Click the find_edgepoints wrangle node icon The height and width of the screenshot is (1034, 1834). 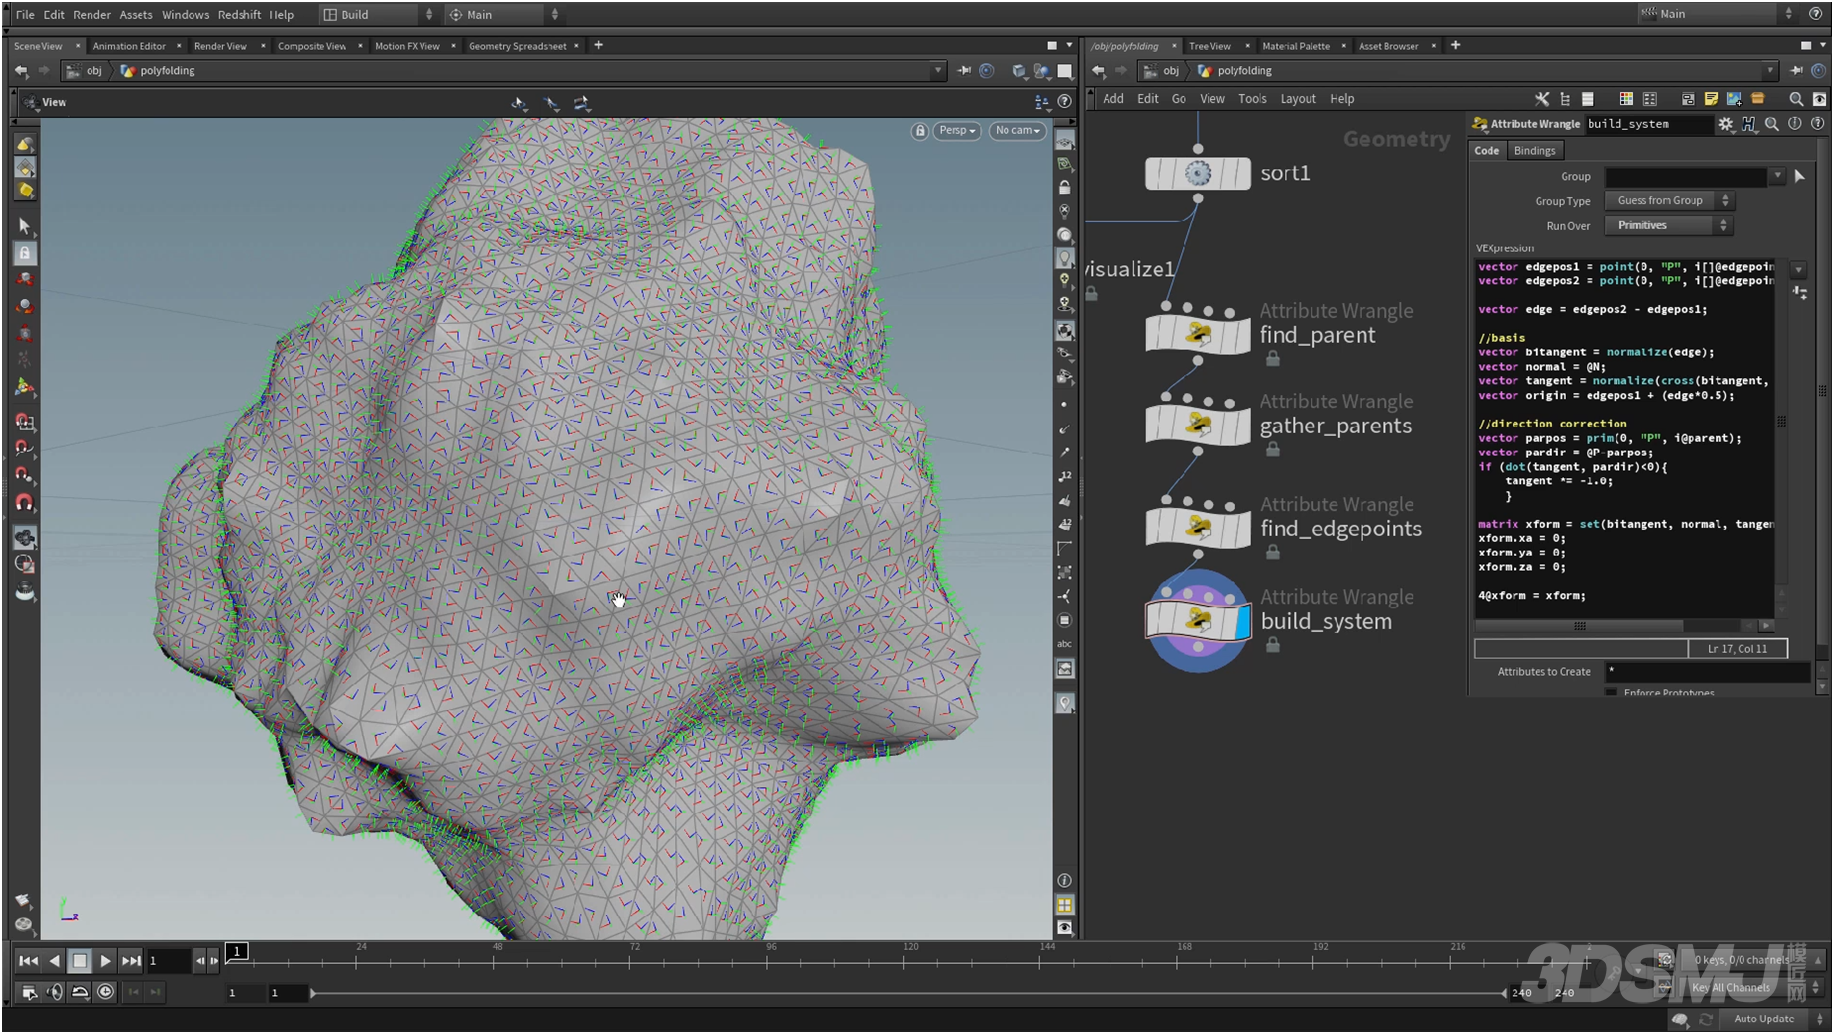coord(1197,527)
